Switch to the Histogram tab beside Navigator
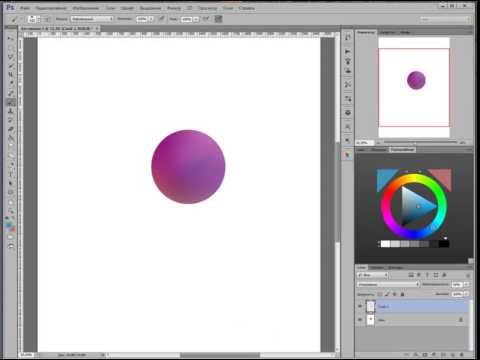The width and height of the screenshot is (480, 360). [x=387, y=32]
